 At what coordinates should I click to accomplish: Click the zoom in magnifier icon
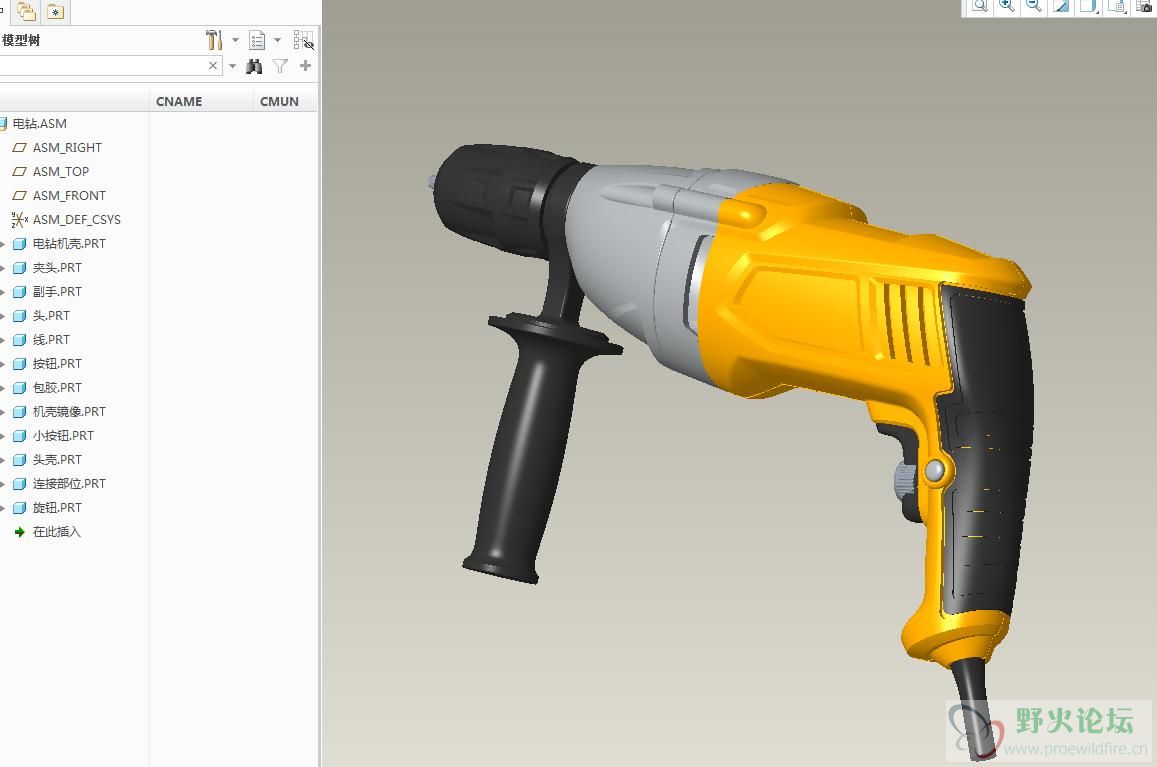tap(1007, 6)
